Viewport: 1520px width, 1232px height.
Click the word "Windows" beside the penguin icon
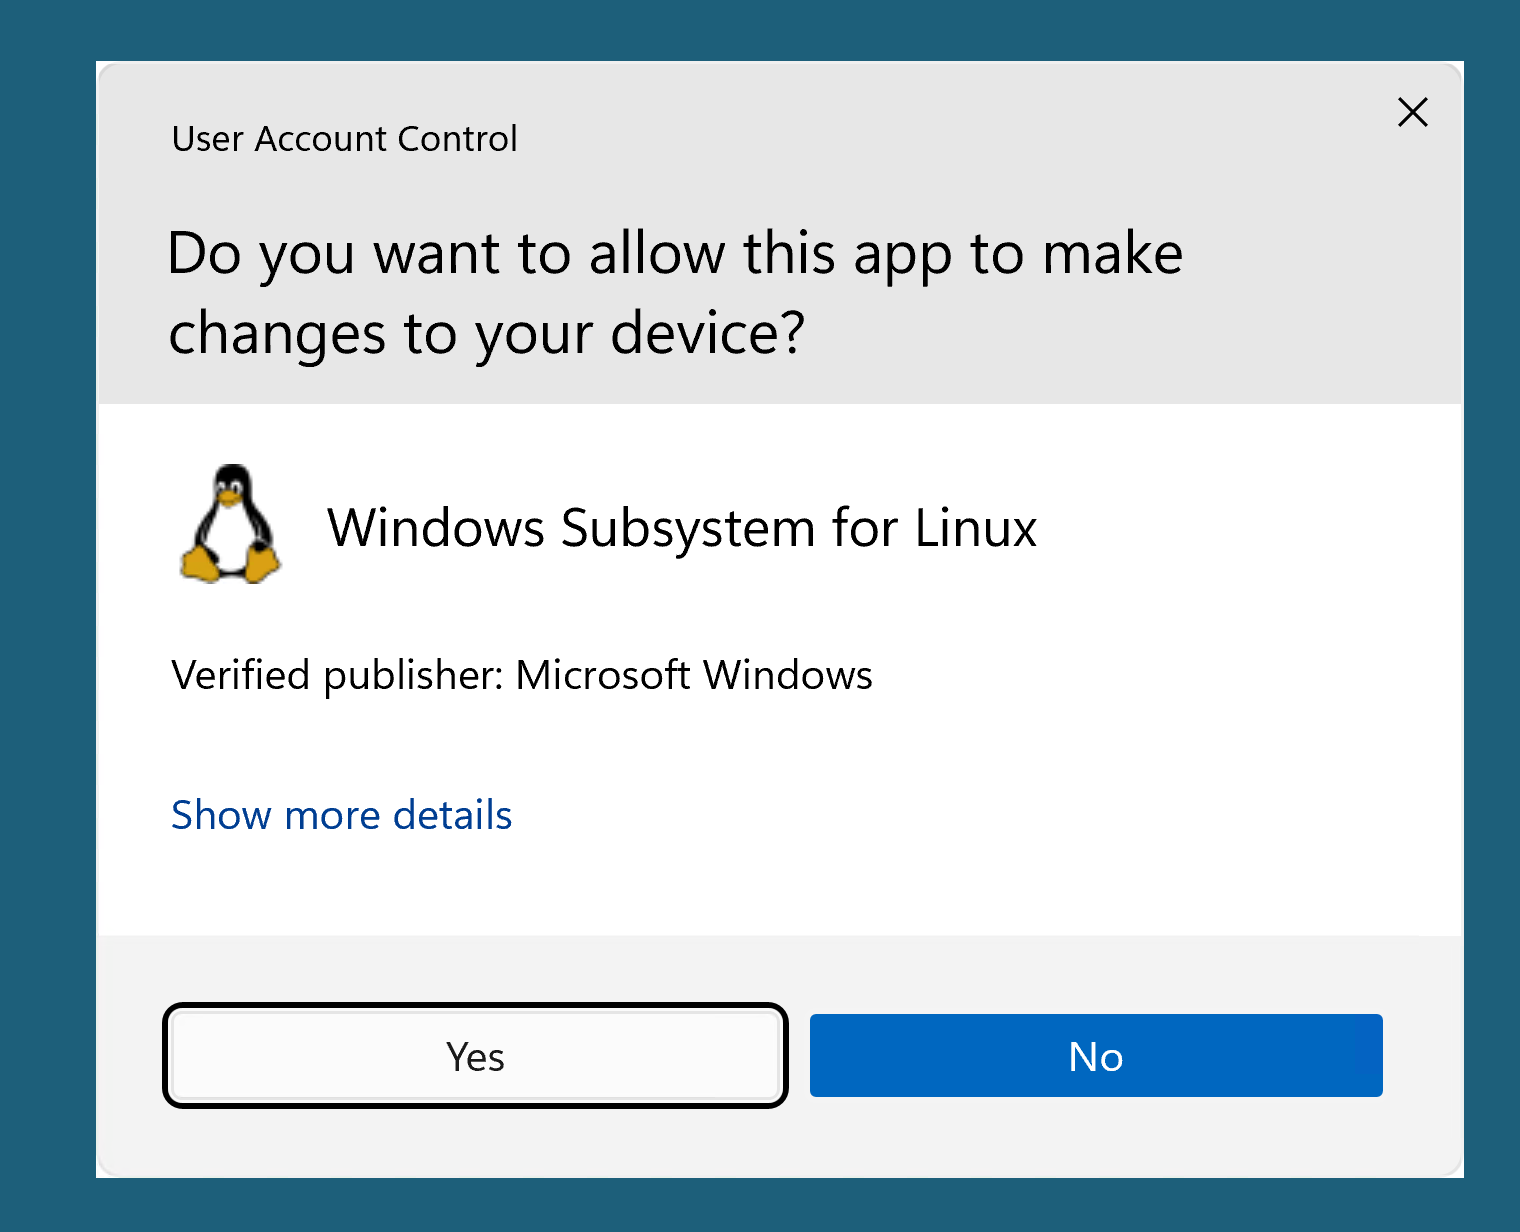(435, 528)
